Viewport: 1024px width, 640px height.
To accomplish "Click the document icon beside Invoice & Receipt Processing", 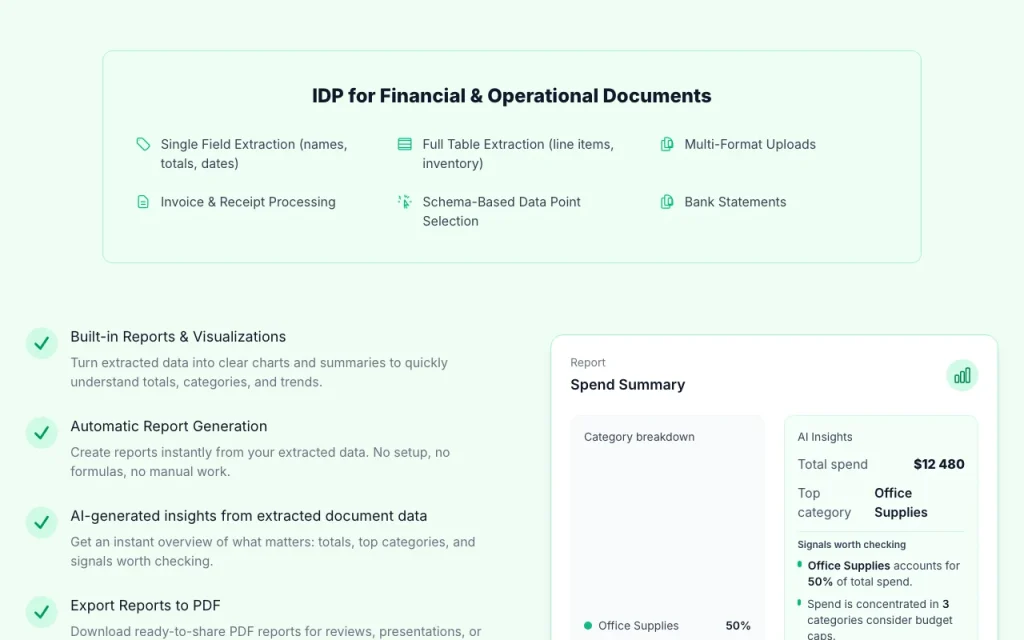I will [143, 202].
